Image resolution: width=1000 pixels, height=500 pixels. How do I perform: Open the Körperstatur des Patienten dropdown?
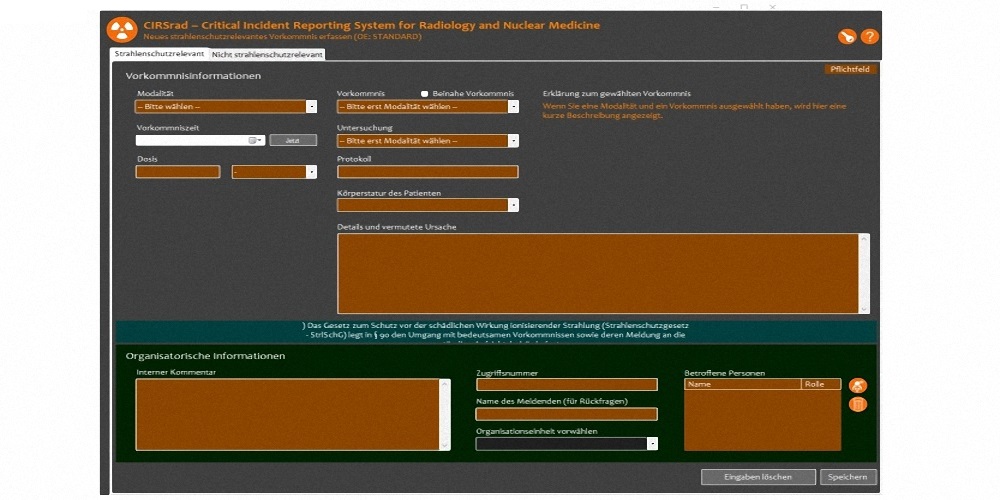coord(513,205)
